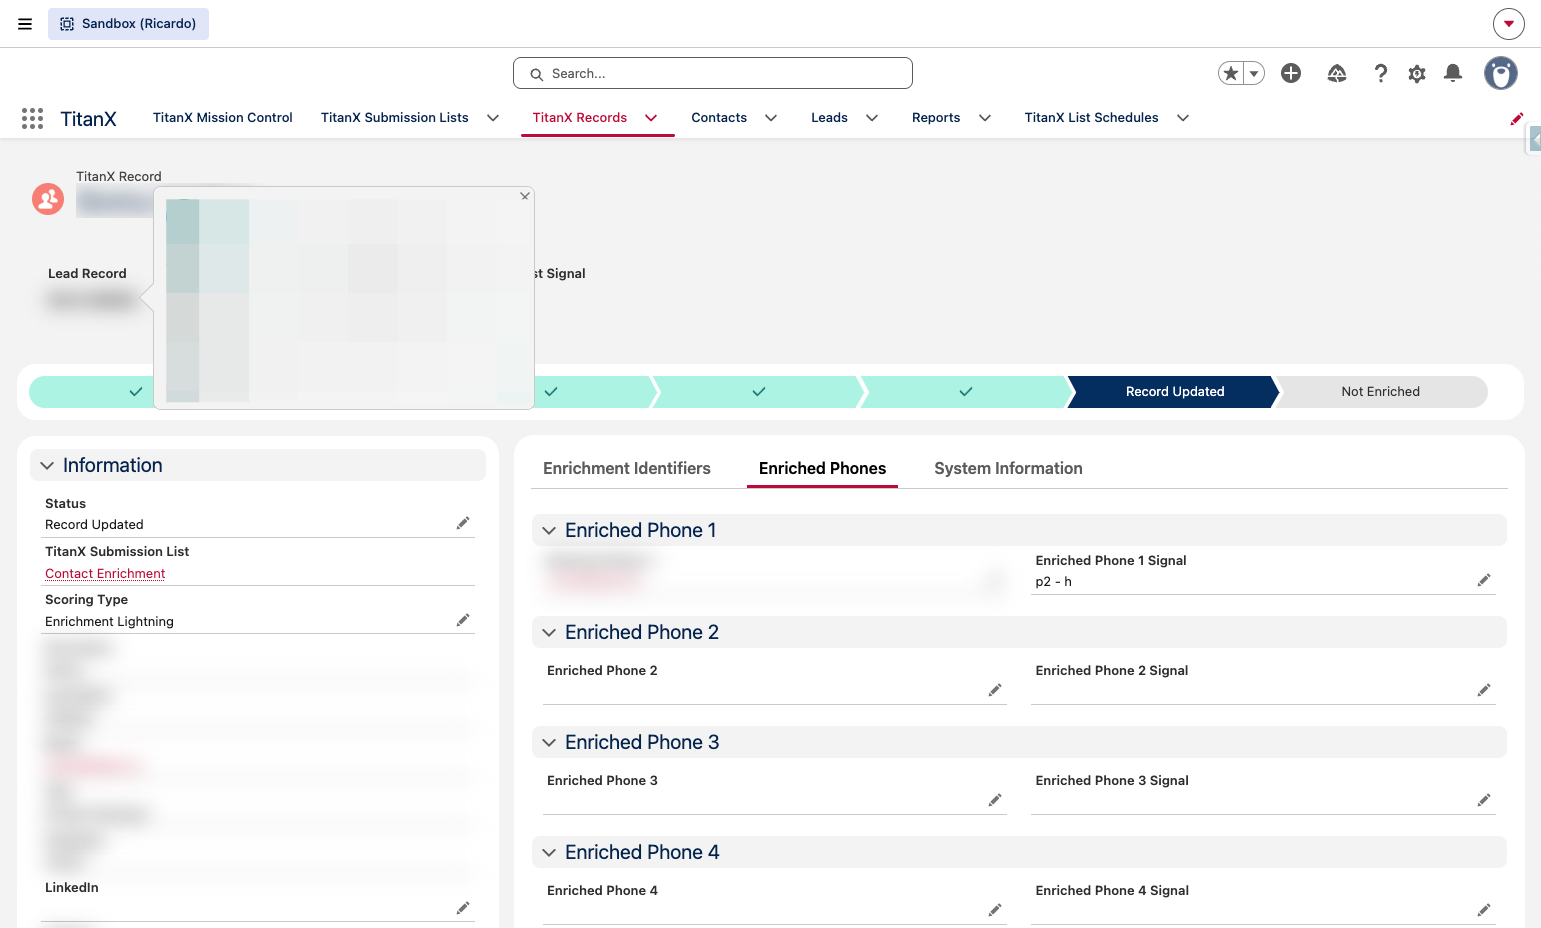This screenshot has height=928, width=1541.
Task: Open TitanX Records dropdown chevron
Action: (651, 118)
